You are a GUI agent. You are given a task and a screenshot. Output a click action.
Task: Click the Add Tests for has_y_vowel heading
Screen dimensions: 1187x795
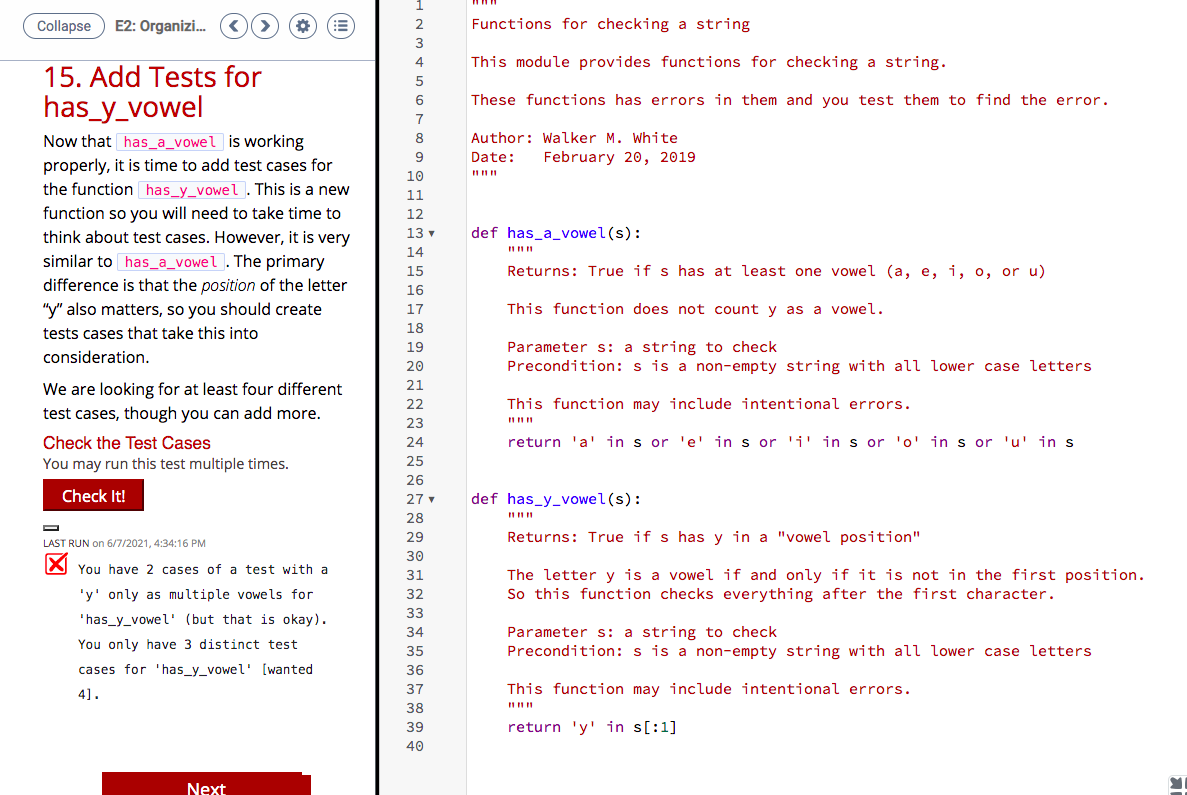[x=152, y=91]
